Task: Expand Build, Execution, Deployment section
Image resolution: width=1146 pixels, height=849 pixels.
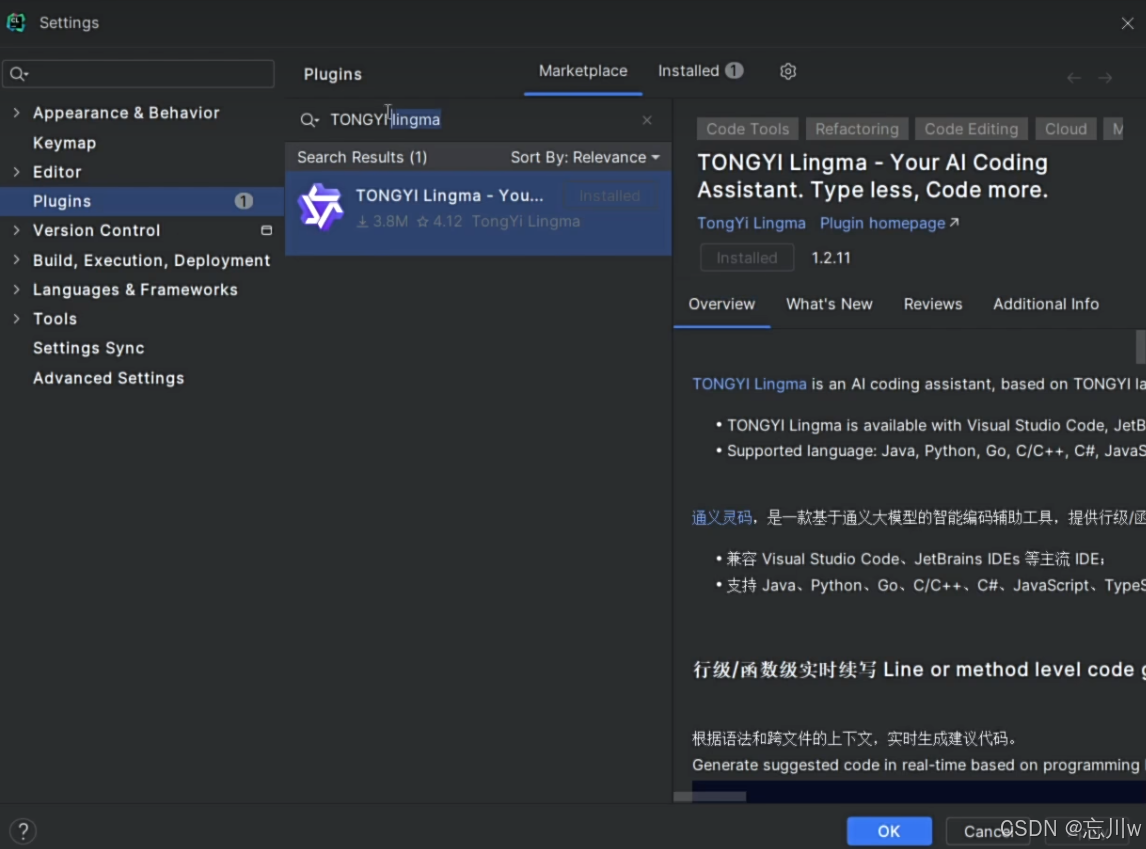Action: [16, 260]
